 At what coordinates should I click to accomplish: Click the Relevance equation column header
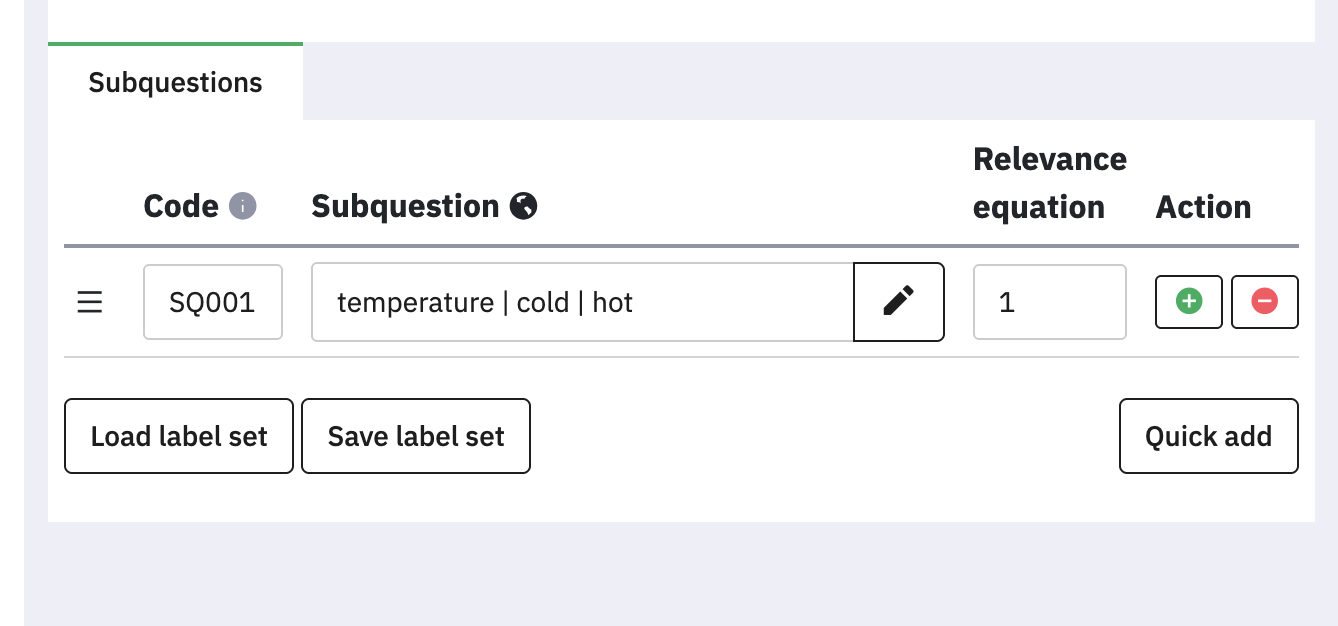click(1049, 183)
